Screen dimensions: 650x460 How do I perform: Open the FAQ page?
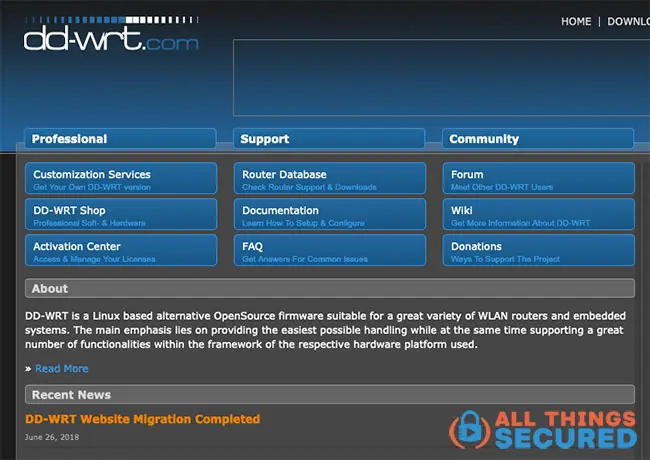click(x=330, y=250)
